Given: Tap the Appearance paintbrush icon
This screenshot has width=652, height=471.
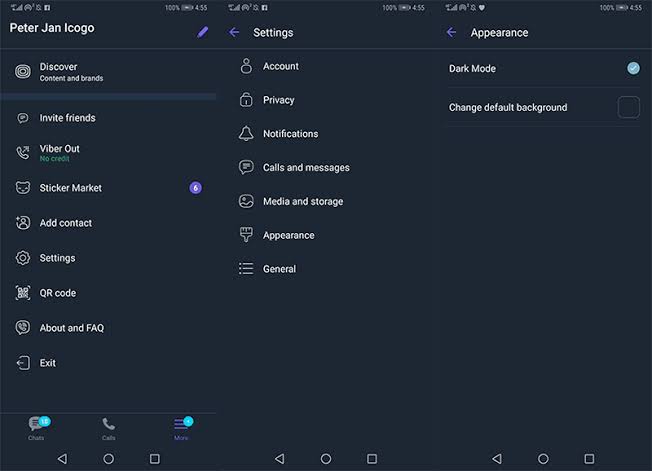Looking at the screenshot, I should click(246, 234).
